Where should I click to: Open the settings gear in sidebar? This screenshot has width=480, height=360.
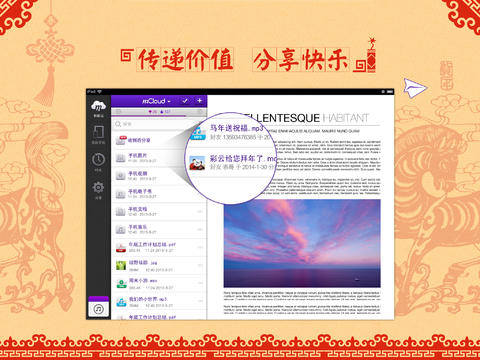[98, 188]
